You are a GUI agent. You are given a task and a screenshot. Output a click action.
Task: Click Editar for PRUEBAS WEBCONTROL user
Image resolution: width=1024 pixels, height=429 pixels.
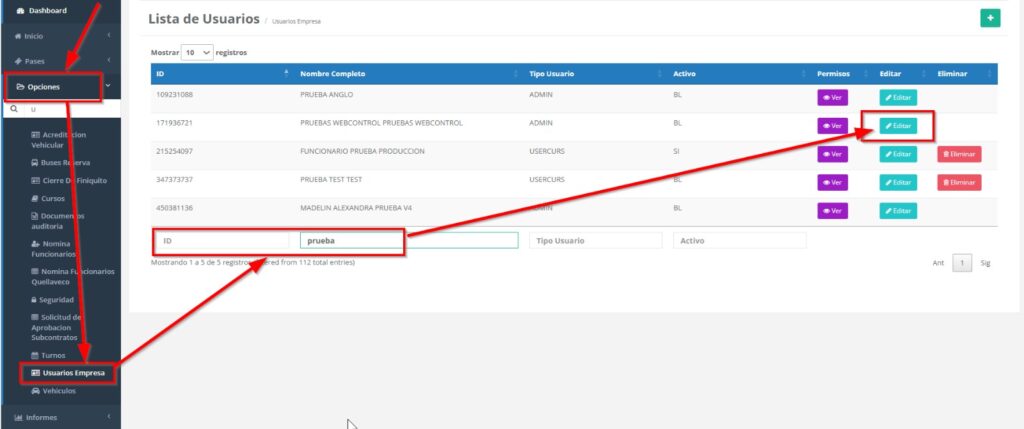(897, 126)
